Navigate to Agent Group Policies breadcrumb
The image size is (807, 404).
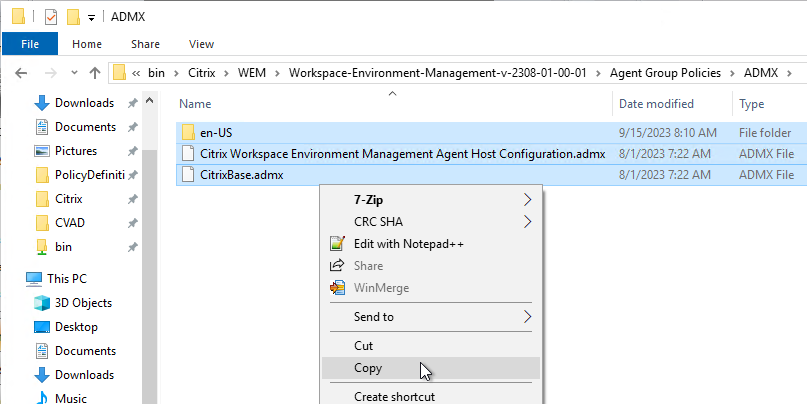(x=665, y=73)
